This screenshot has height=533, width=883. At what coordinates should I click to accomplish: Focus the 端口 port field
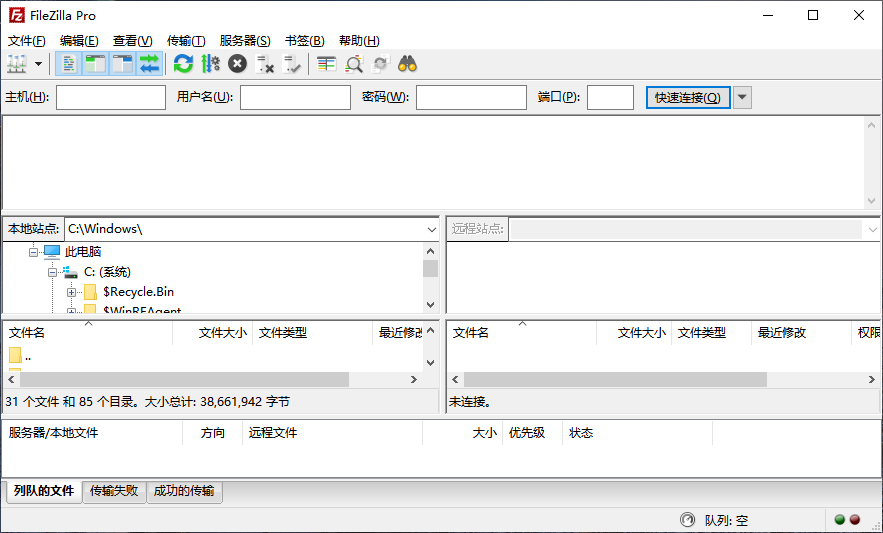pos(610,97)
